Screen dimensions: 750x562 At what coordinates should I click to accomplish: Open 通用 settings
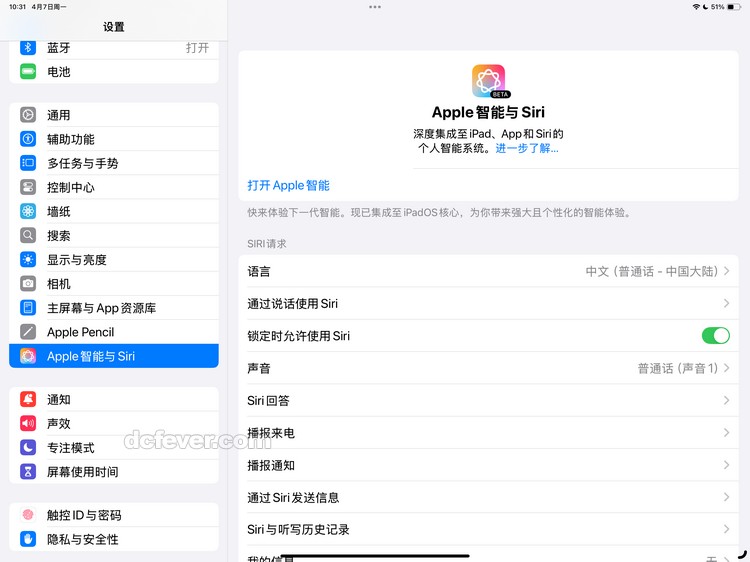coord(114,115)
